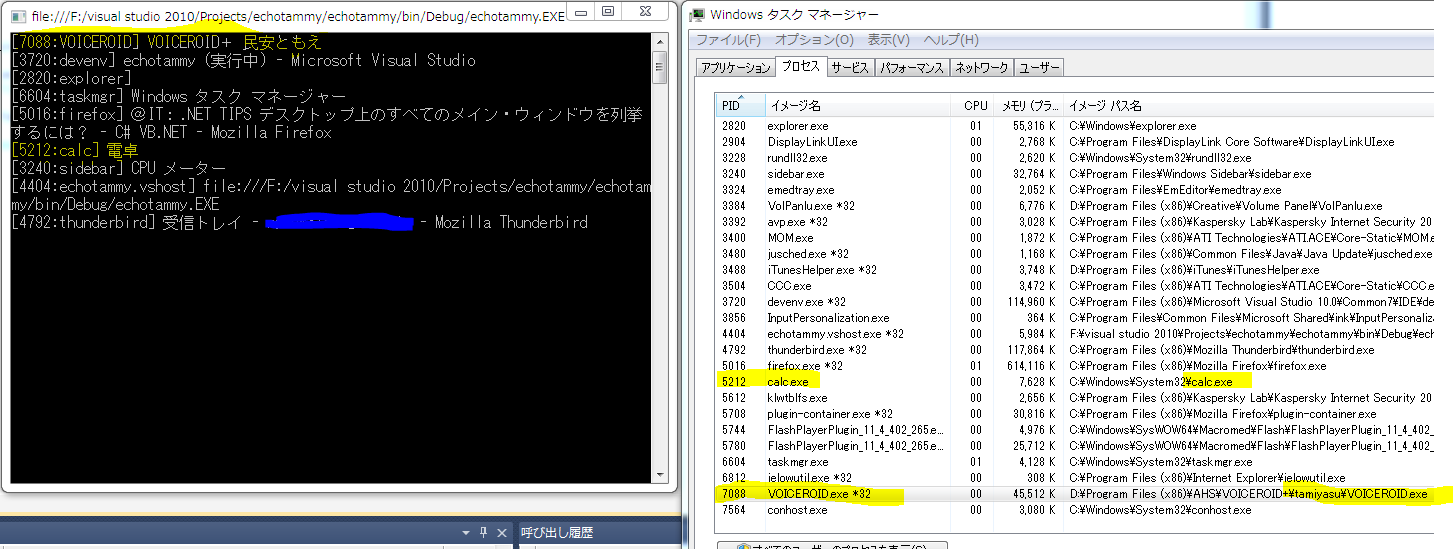The width and height of the screenshot is (1453, 549).
Task: Click the [4404:echotammy.vshost] console line
Action: [330, 195]
